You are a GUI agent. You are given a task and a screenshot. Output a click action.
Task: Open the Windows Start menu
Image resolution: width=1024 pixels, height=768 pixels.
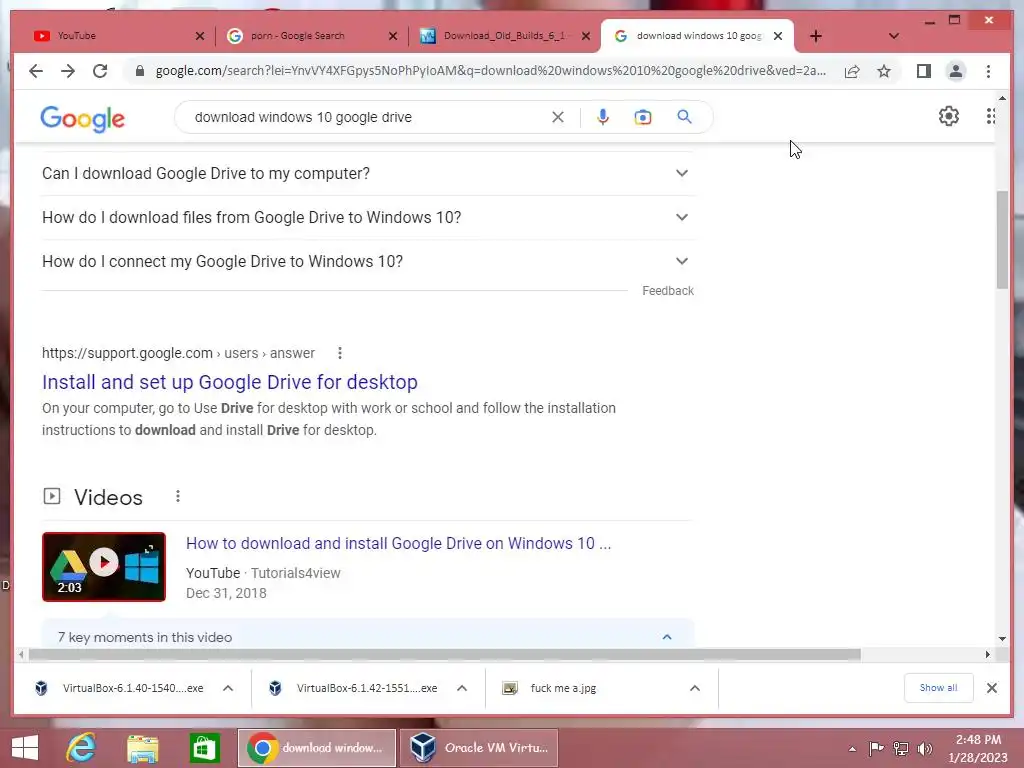[x=25, y=748]
